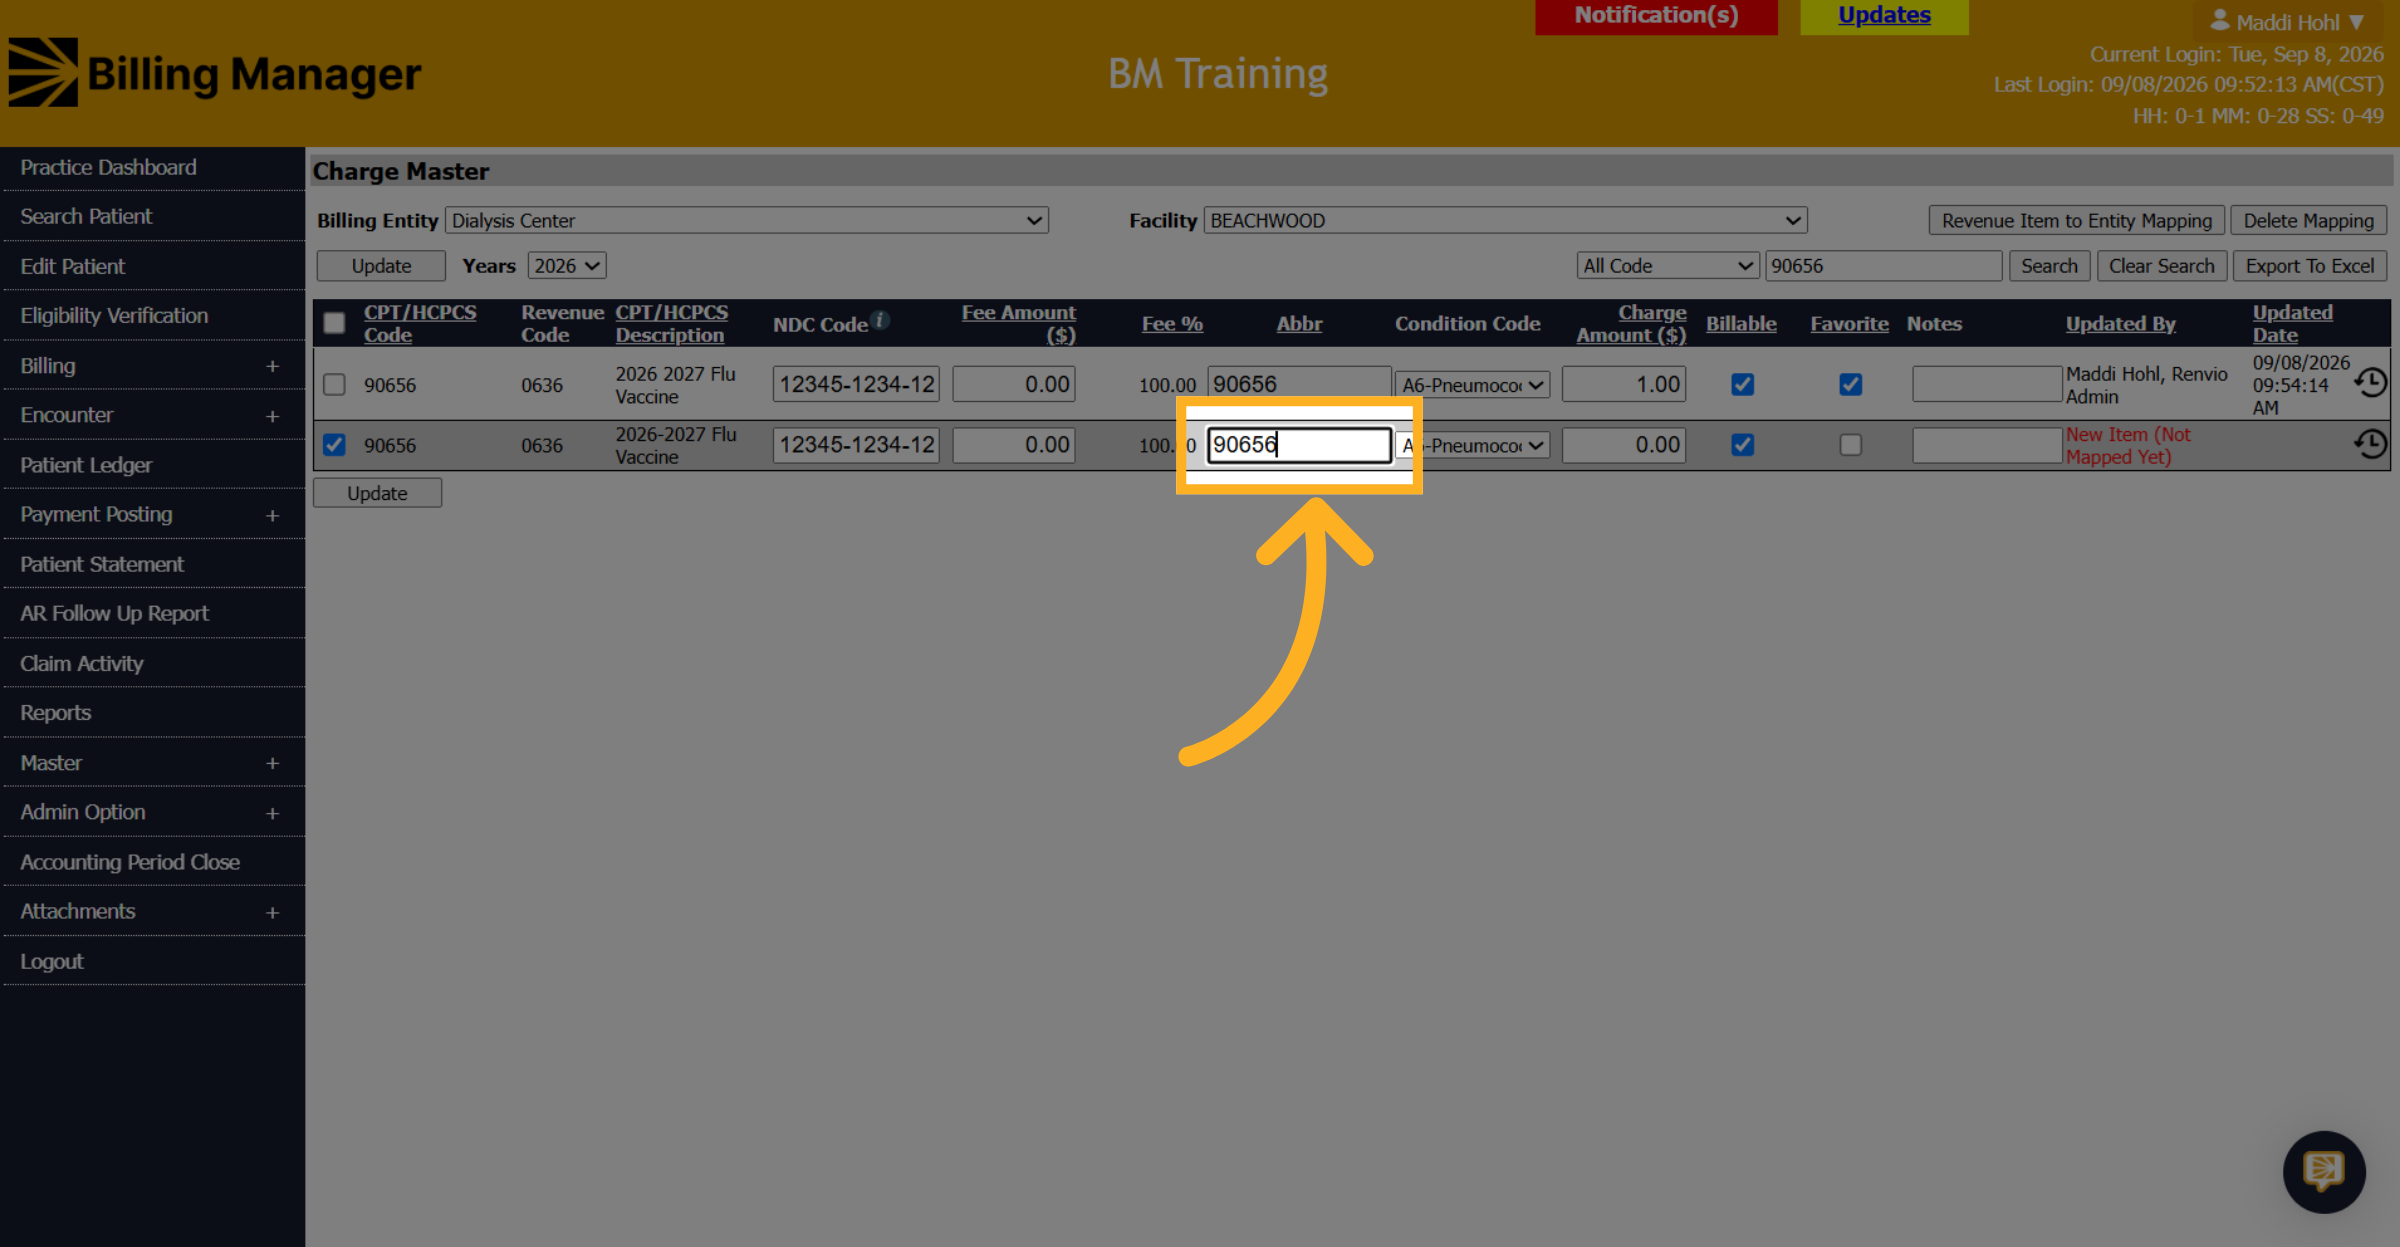The height and width of the screenshot is (1247, 2400).
Task: Toggle the select-all header checkbox
Action: [334, 323]
